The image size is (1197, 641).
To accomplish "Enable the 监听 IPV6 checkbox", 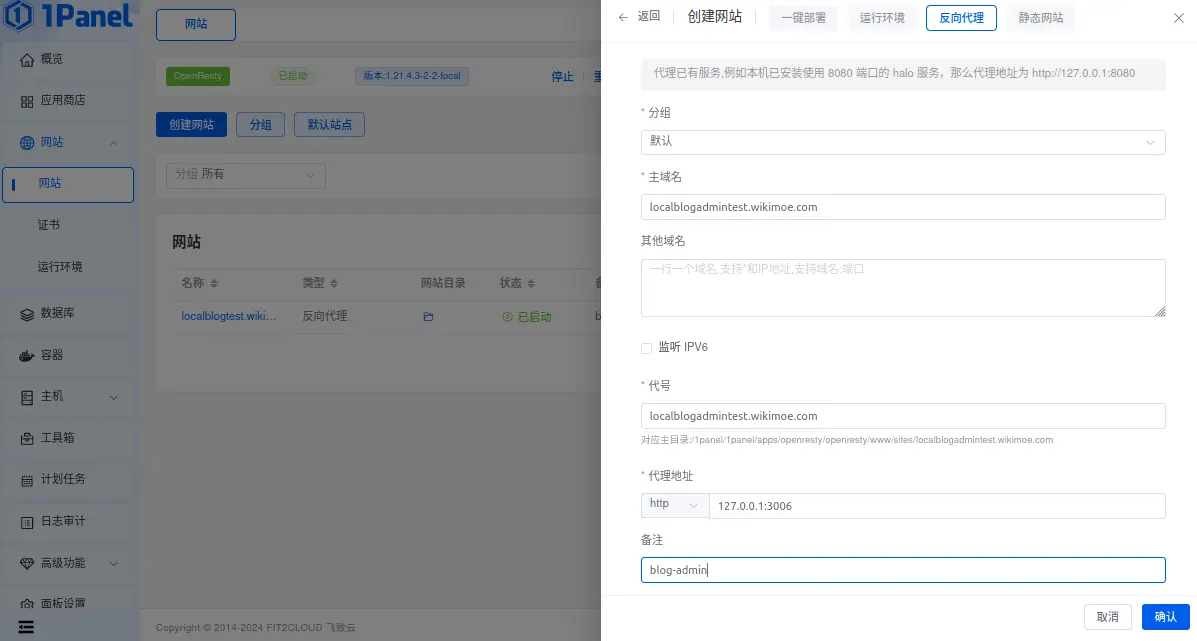I will click(645, 347).
